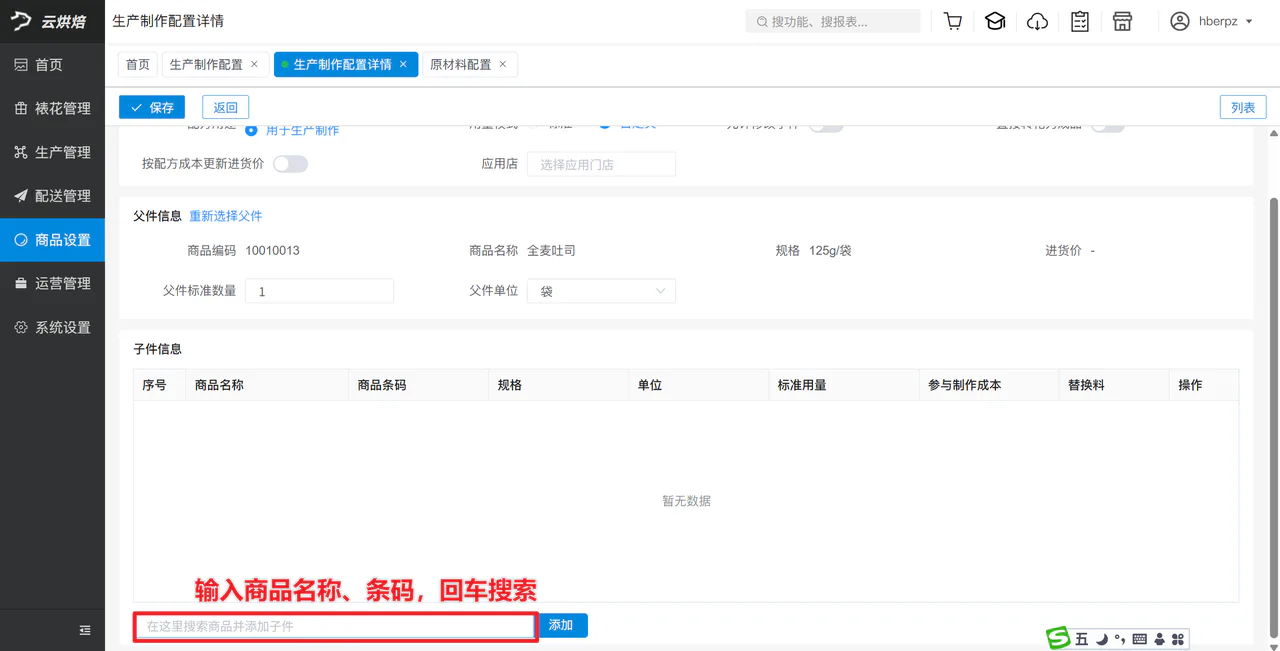The height and width of the screenshot is (651, 1280).
Task: Open the store shop icon in header
Action: (x=1122, y=21)
